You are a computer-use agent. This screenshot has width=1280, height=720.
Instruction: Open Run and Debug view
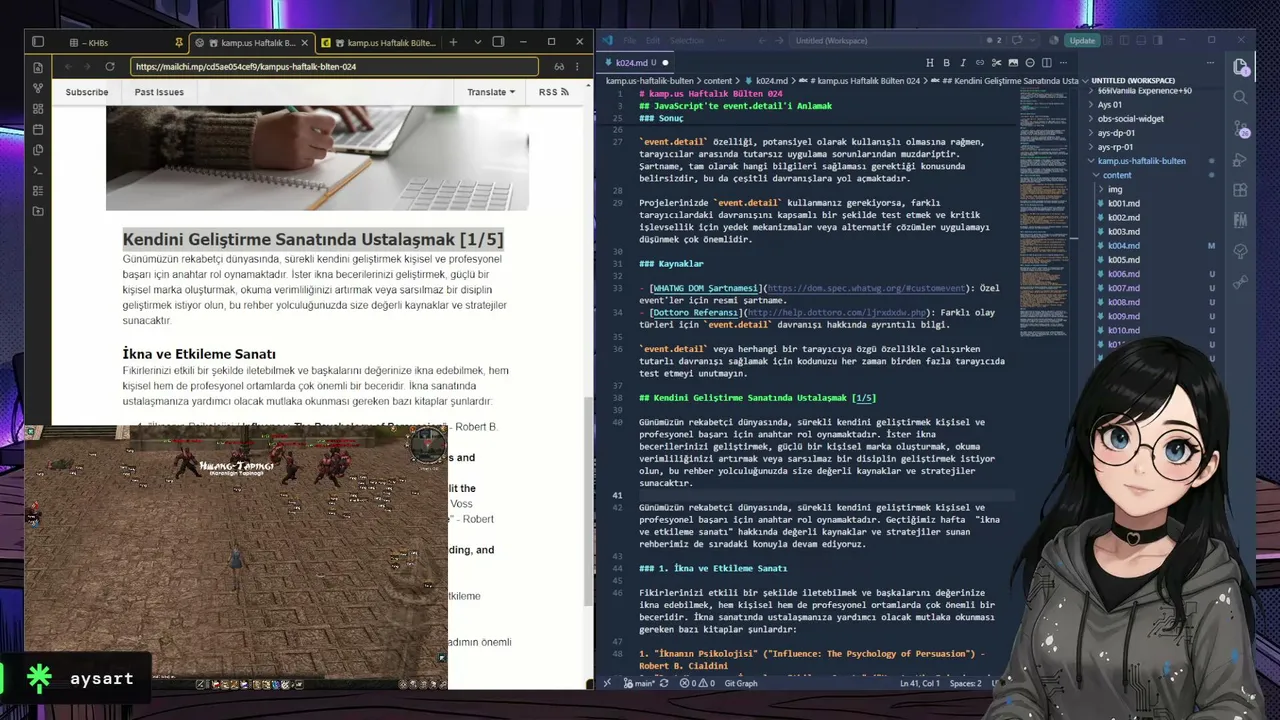(x=1241, y=160)
